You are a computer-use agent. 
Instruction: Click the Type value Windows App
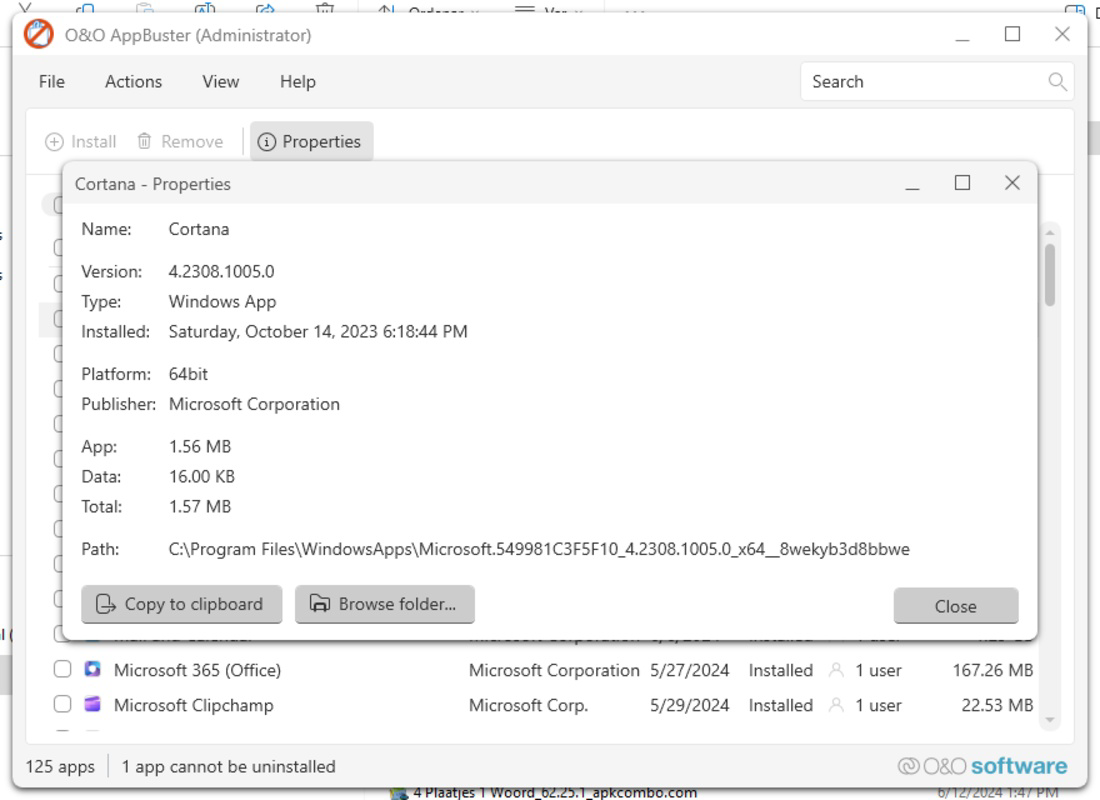coord(222,302)
